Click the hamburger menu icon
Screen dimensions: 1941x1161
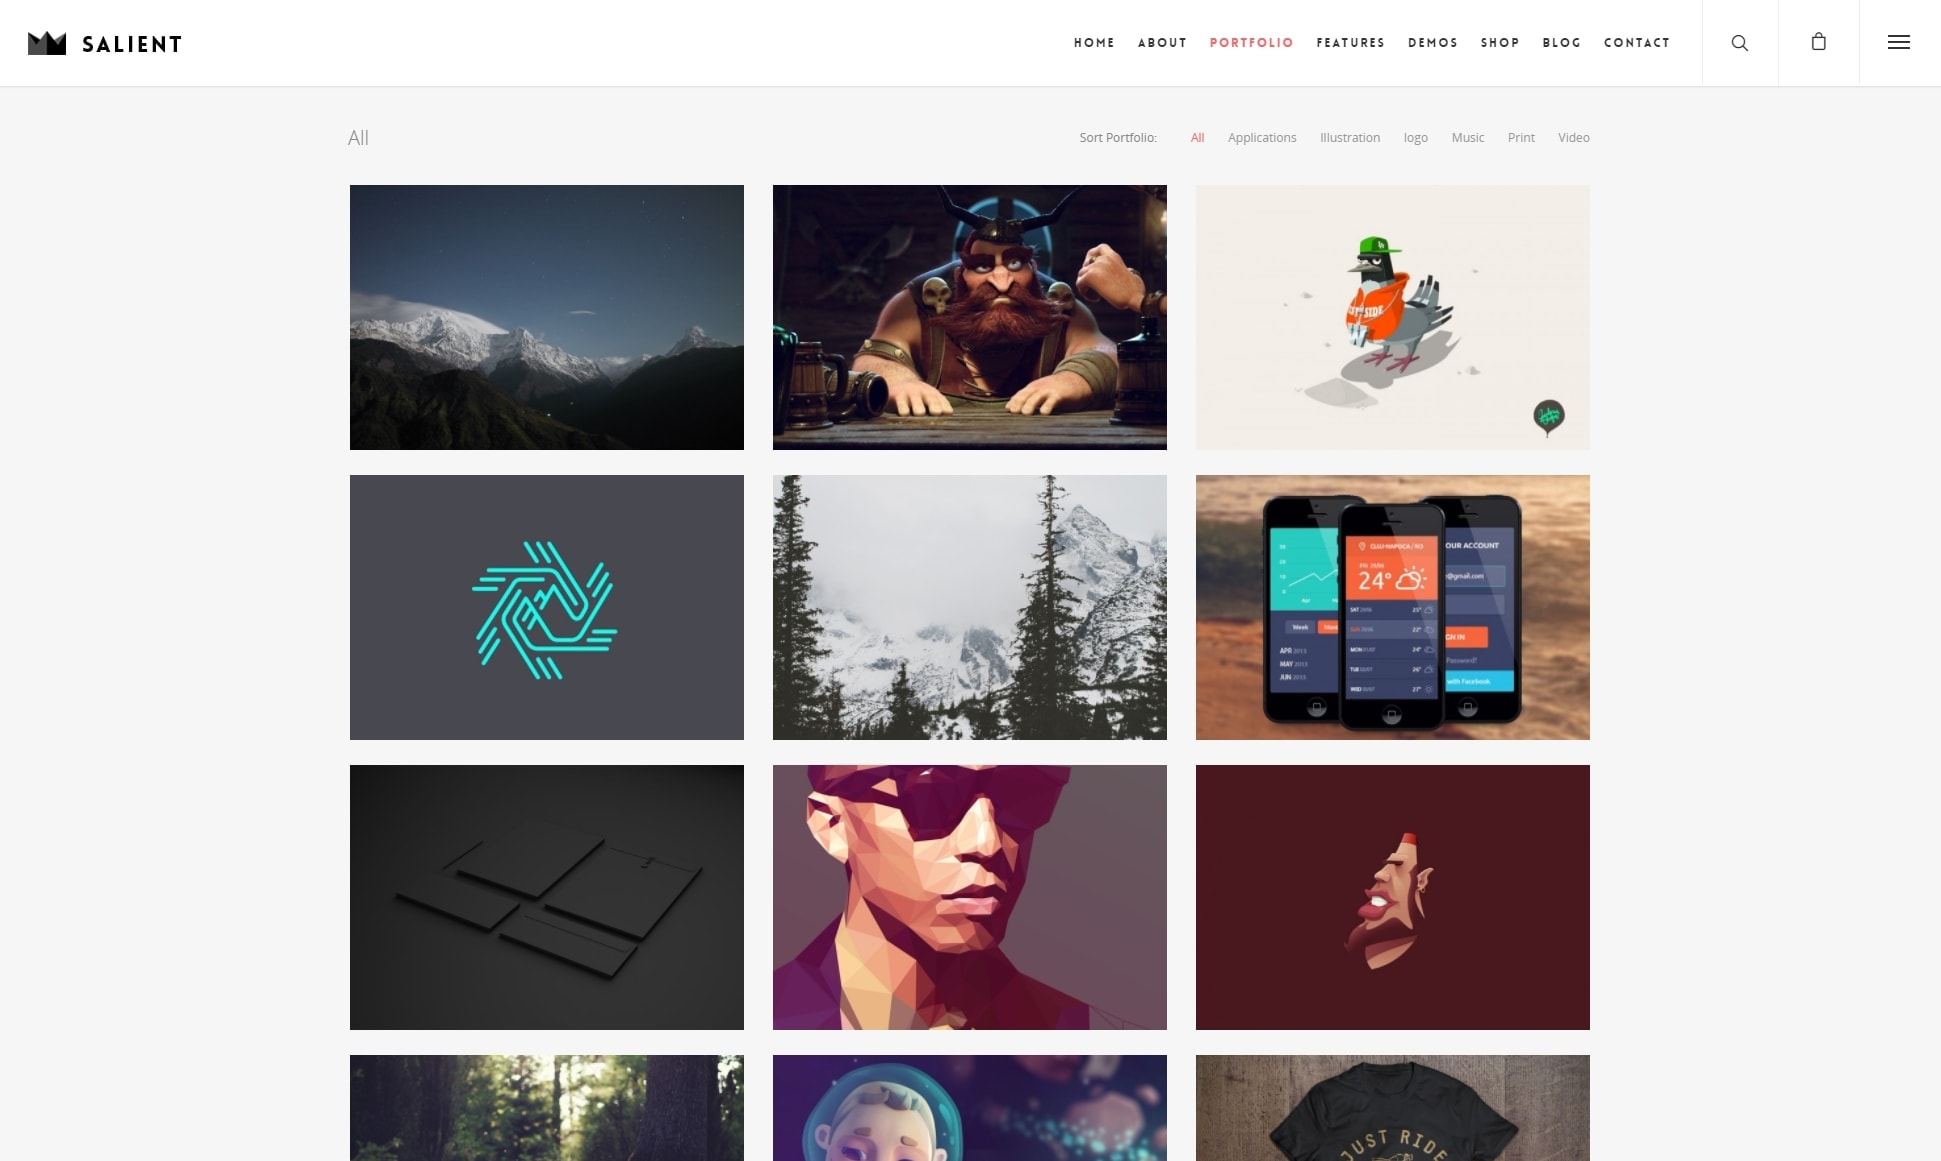click(1898, 43)
